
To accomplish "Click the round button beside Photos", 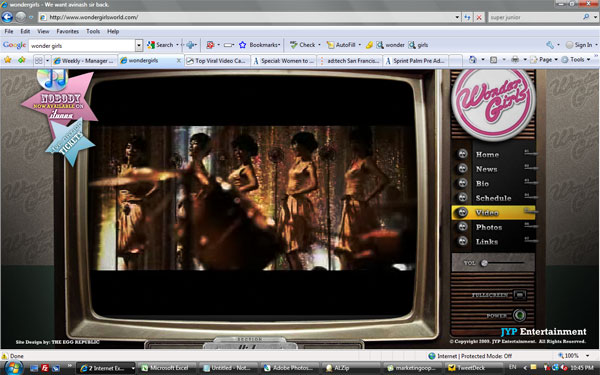I will 463,227.
